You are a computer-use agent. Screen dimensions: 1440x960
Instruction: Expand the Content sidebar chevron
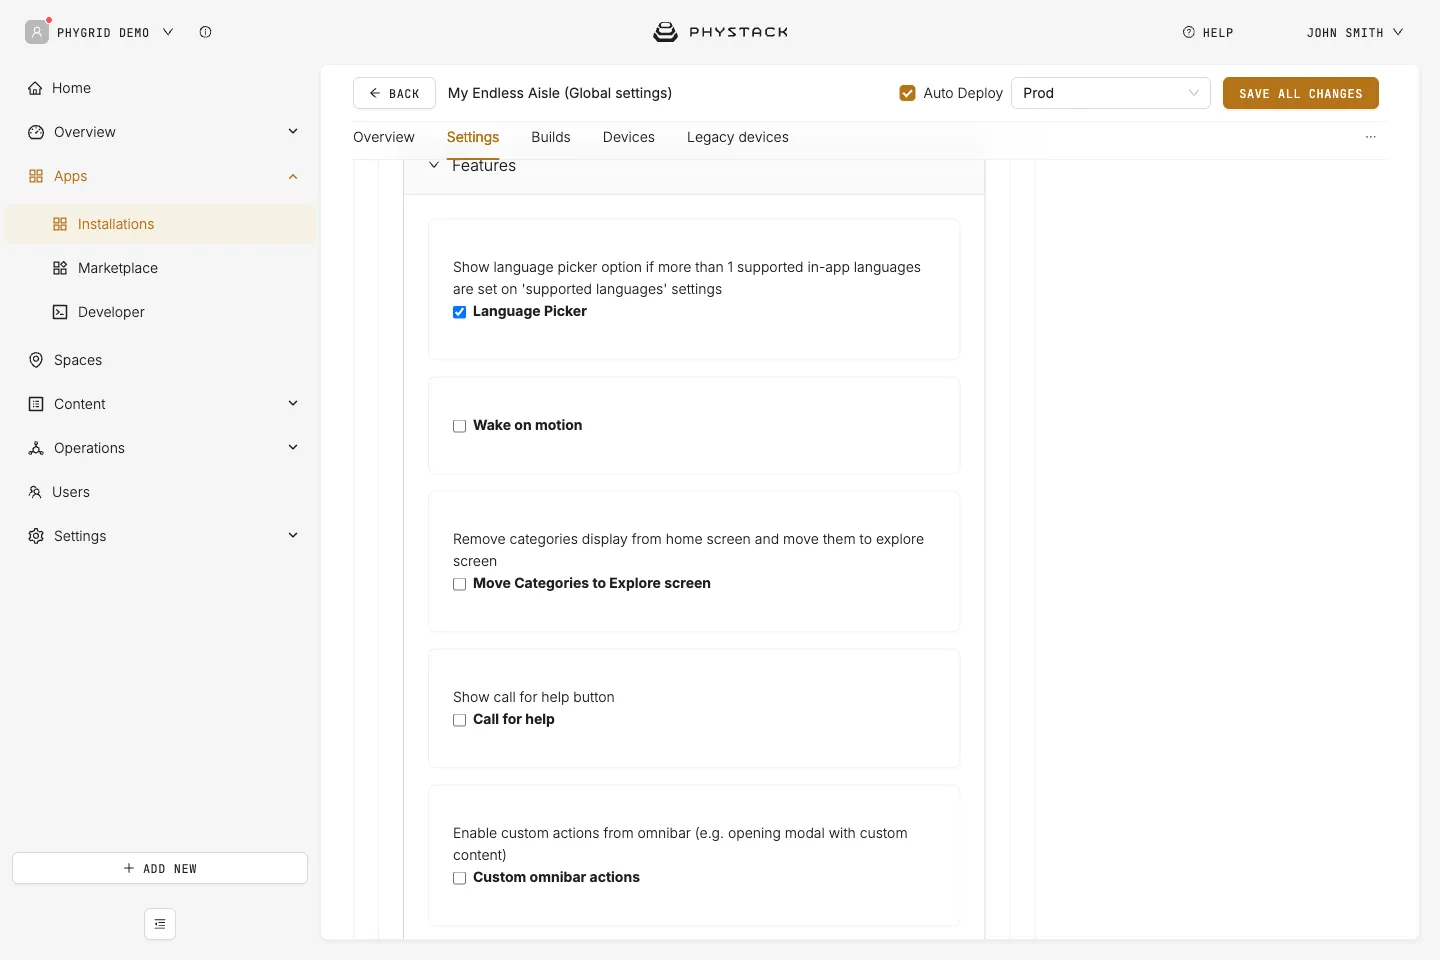click(x=293, y=403)
